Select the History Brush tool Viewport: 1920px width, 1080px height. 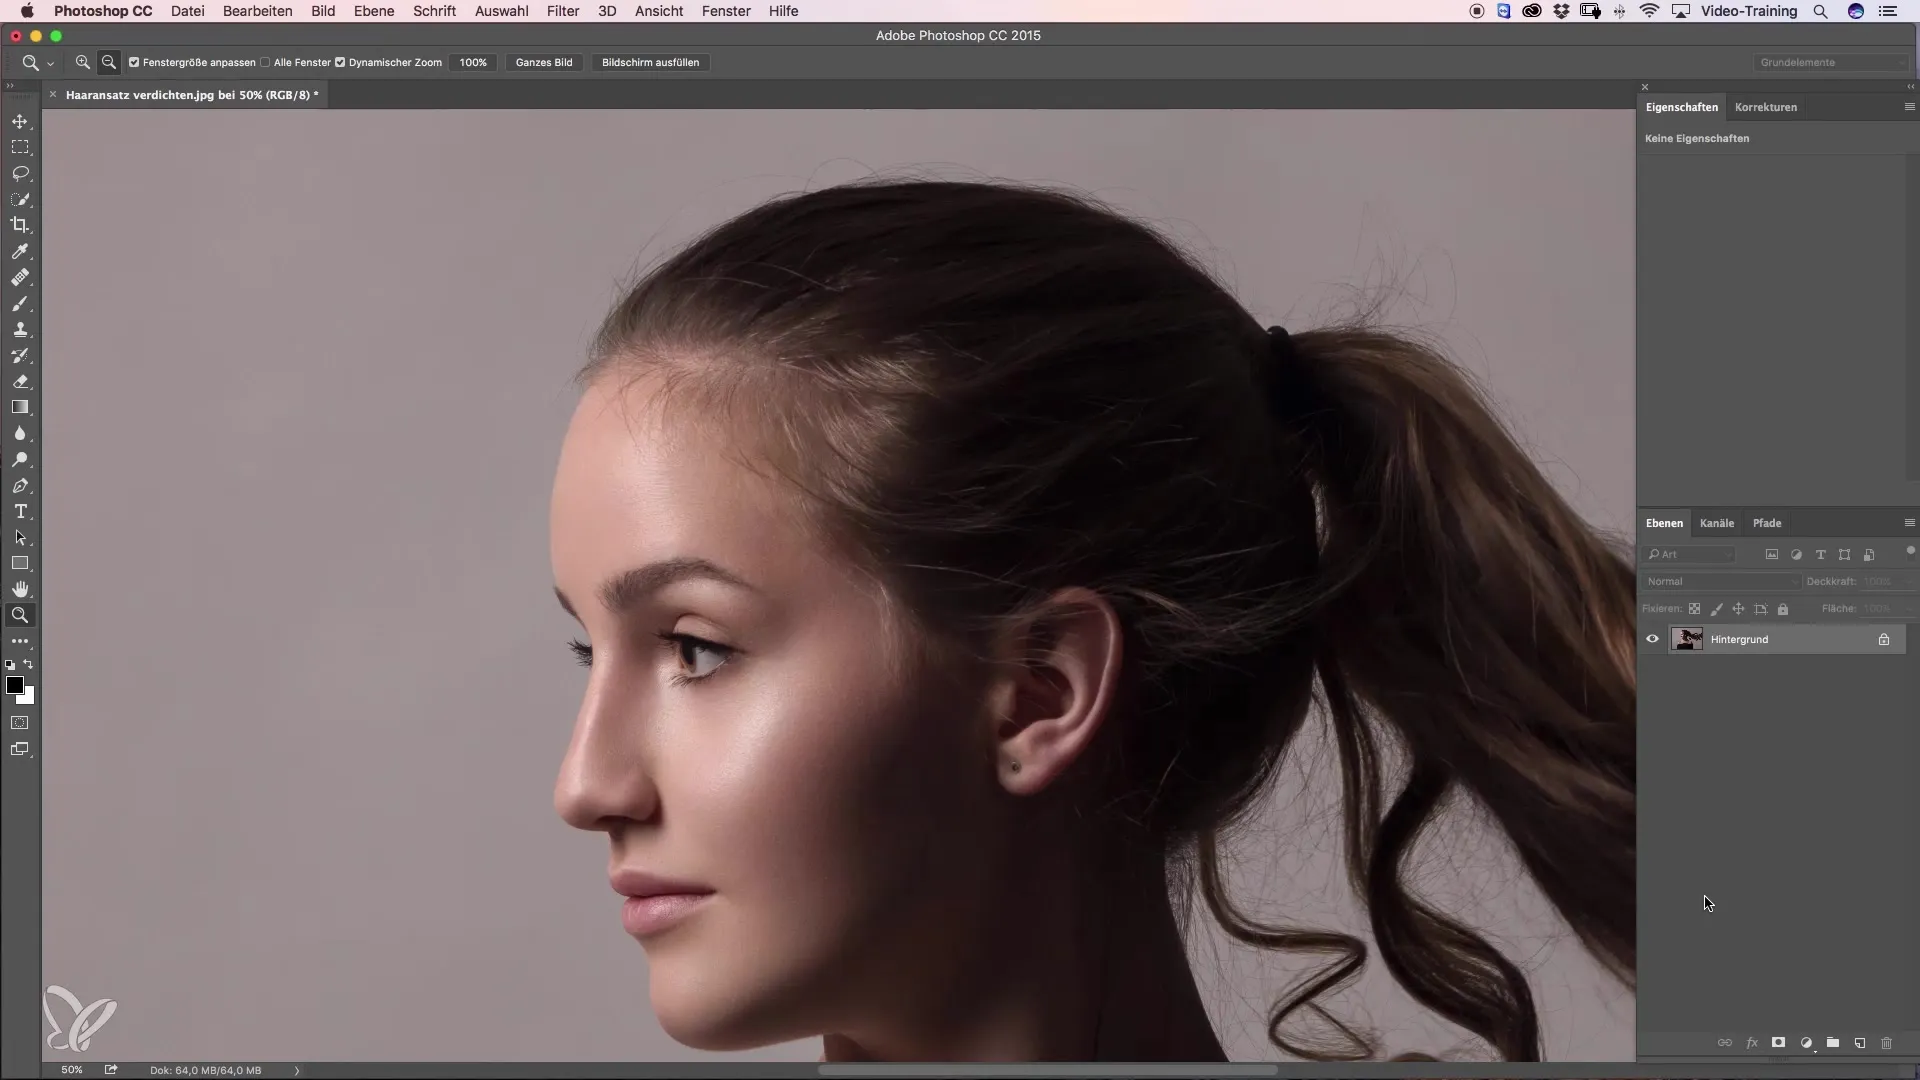click(x=20, y=355)
